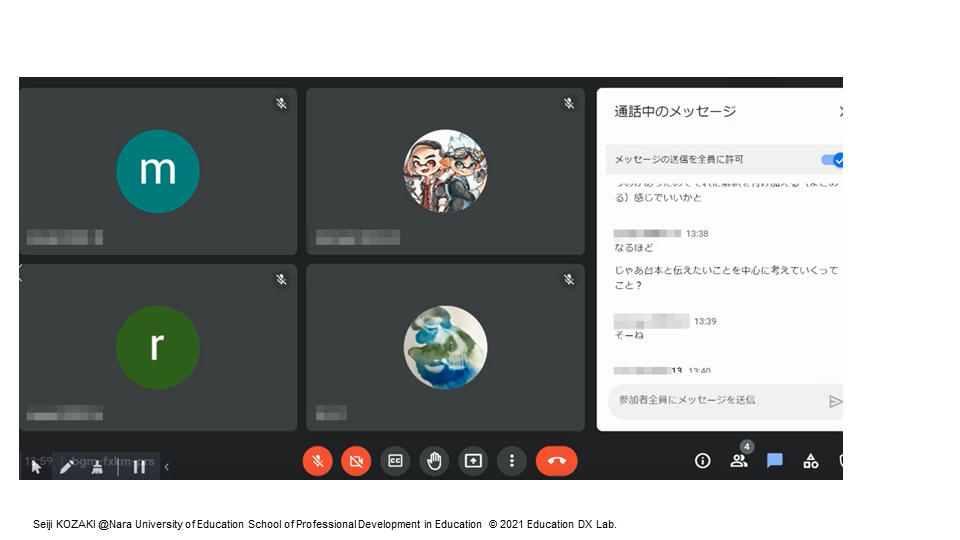The height and width of the screenshot is (540, 960).
Task: Pause using the presentation toolbar pause button
Action: 139,466
